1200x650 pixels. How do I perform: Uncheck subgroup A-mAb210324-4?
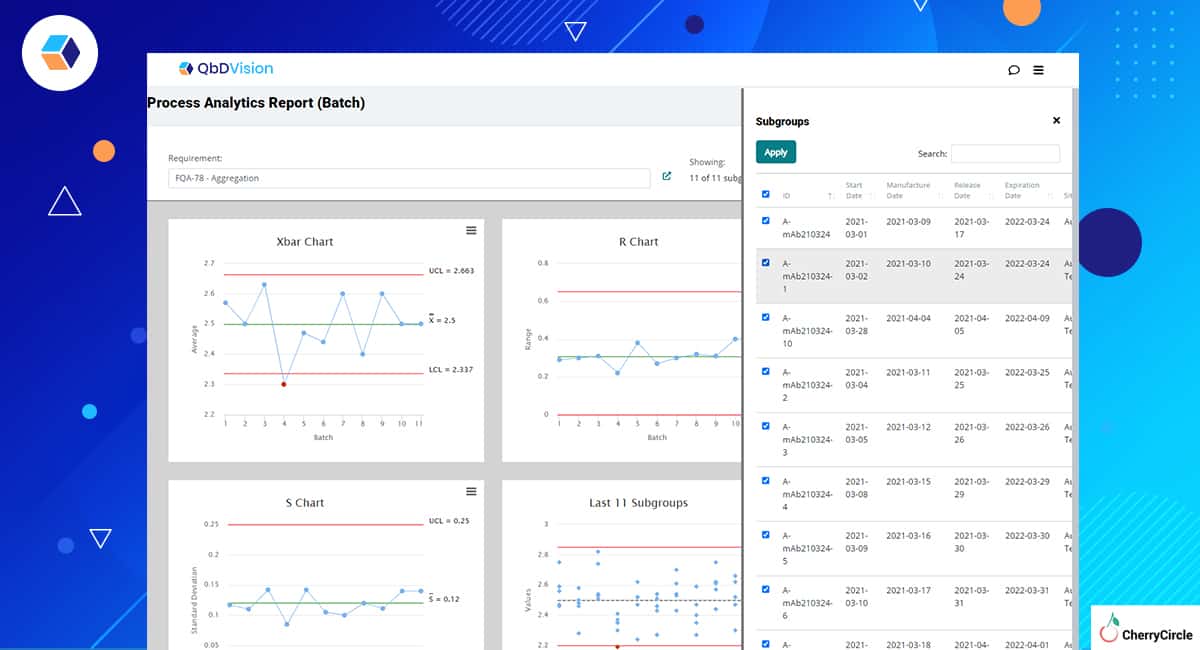(766, 480)
